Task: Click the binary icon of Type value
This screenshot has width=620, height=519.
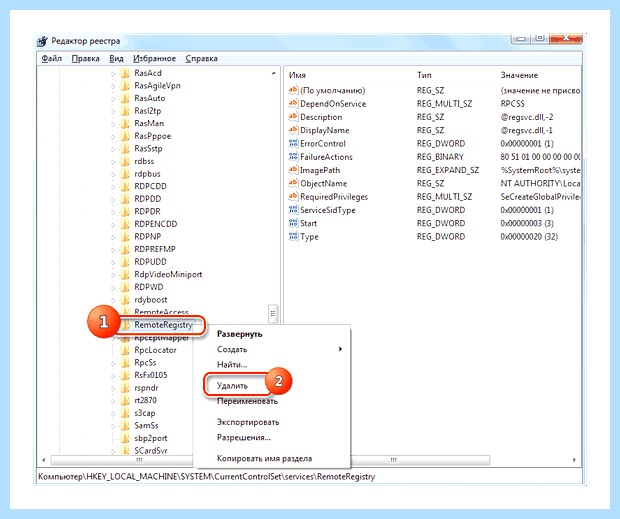Action: [293, 236]
